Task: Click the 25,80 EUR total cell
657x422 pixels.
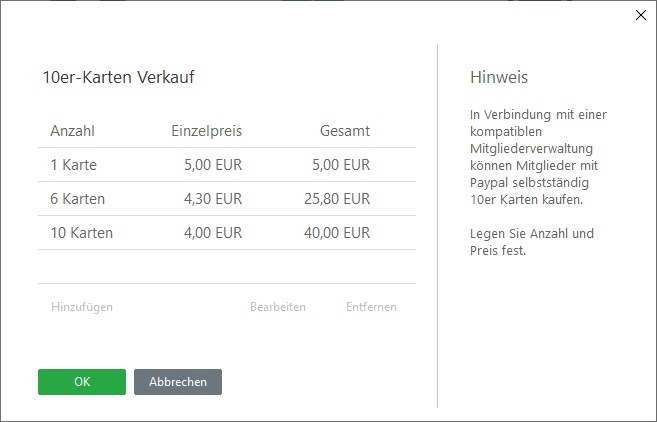Action: click(337, 199)
